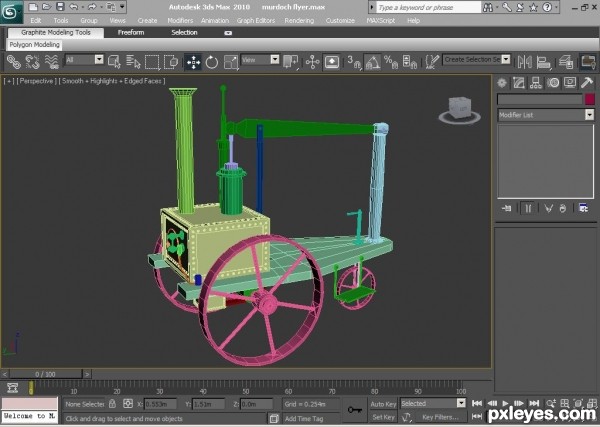
Task: Activate the Select and Scale tool
Action: [231, 62]
